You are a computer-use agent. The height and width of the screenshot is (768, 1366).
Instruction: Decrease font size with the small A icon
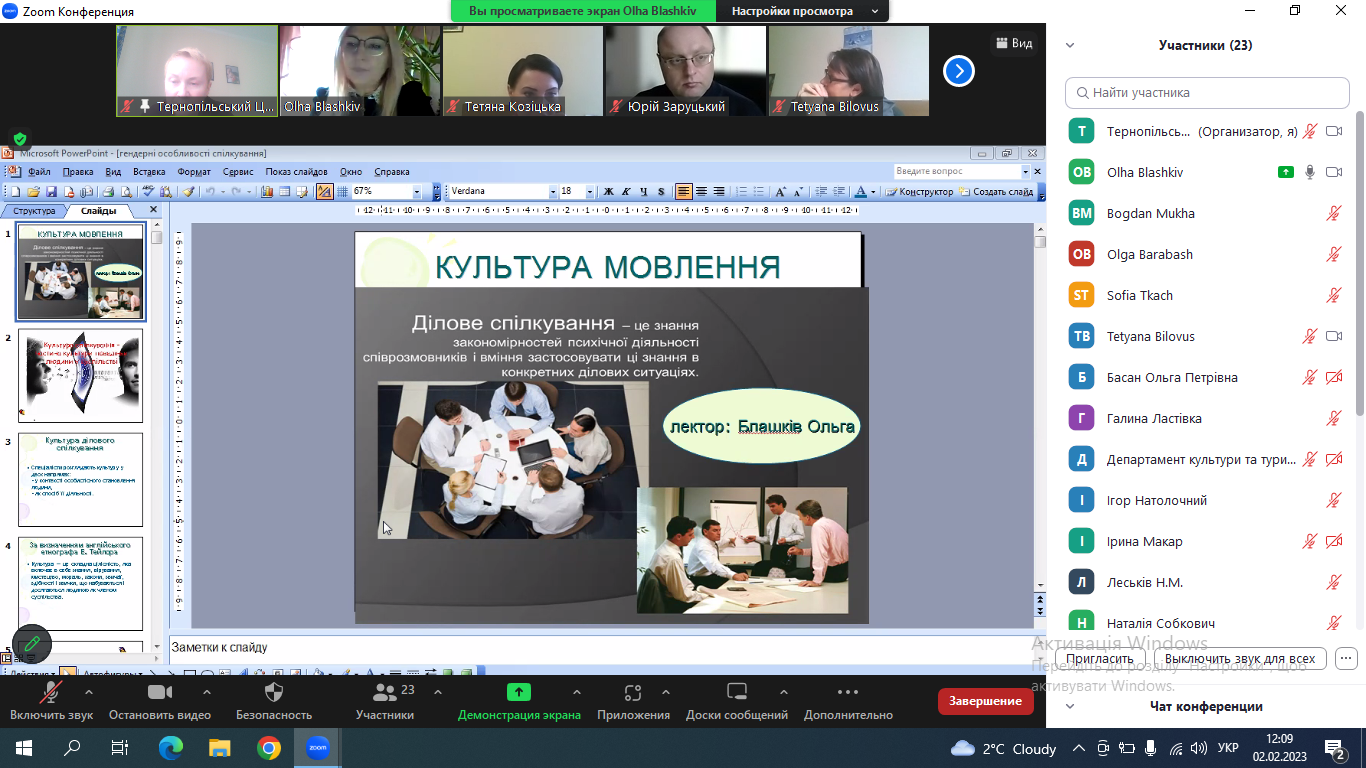point(798,191)
